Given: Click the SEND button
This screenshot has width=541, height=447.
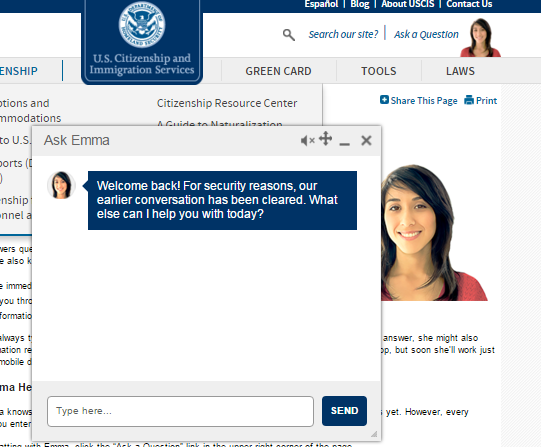Looking at the screenshot, I should [x=344, y=411].
